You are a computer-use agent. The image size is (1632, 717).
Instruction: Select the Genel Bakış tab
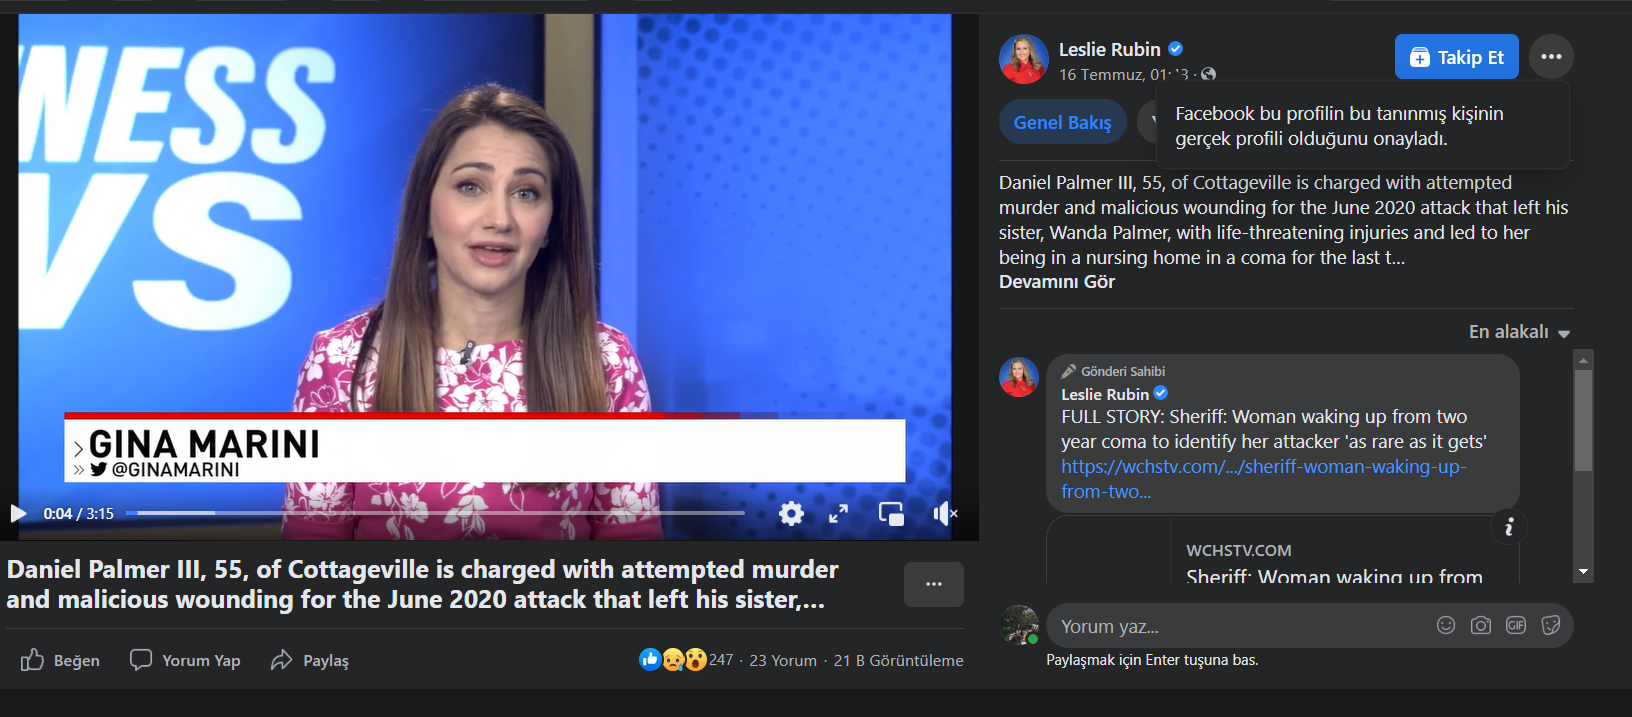pos(1062,122)
